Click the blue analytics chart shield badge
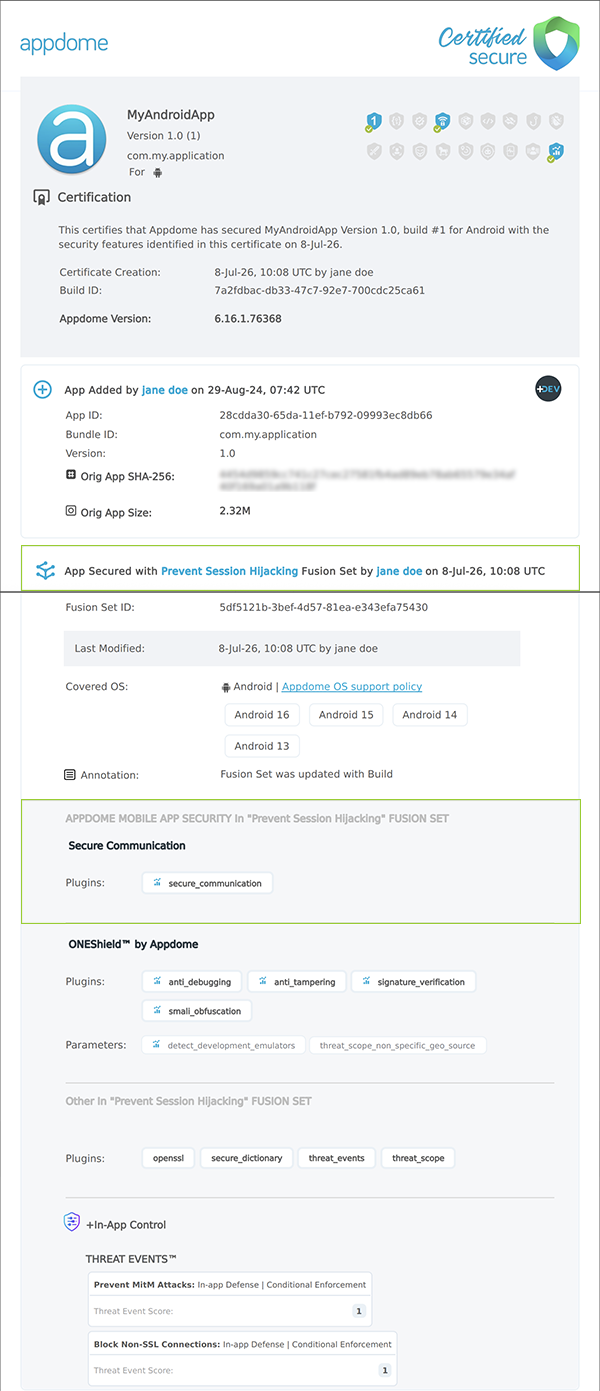The image size is (600, 1391). click(x=555, y=152)
